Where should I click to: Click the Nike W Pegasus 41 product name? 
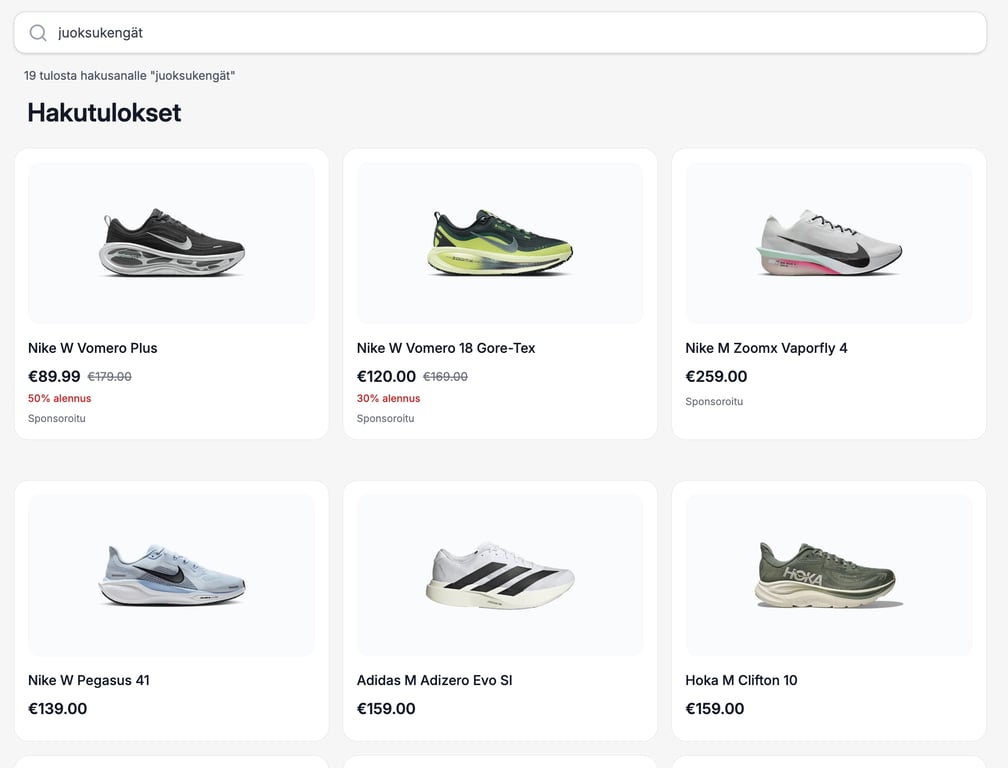click(89, 680)
